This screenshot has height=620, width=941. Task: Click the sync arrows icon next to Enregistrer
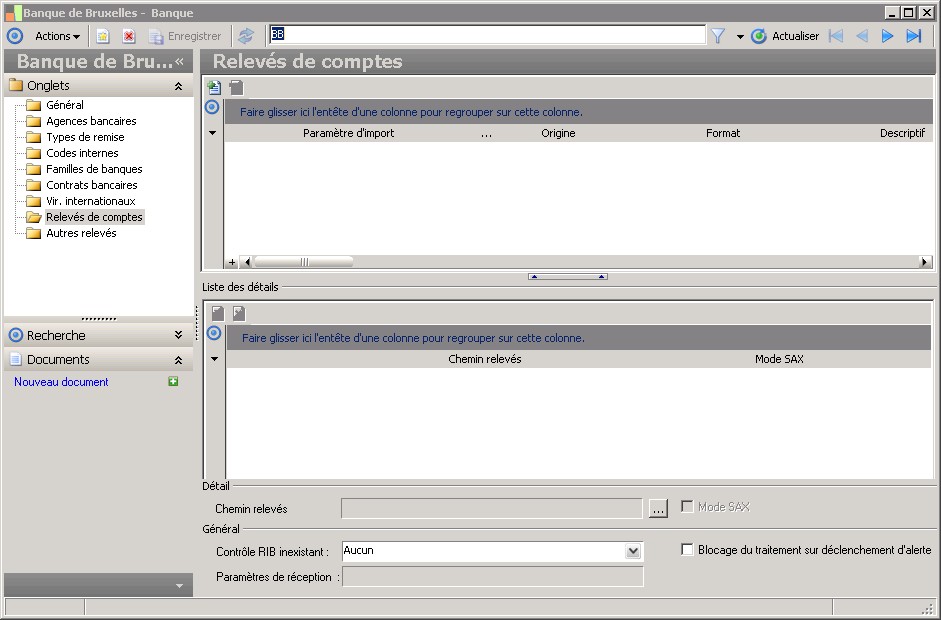click(x=245, y=36)
